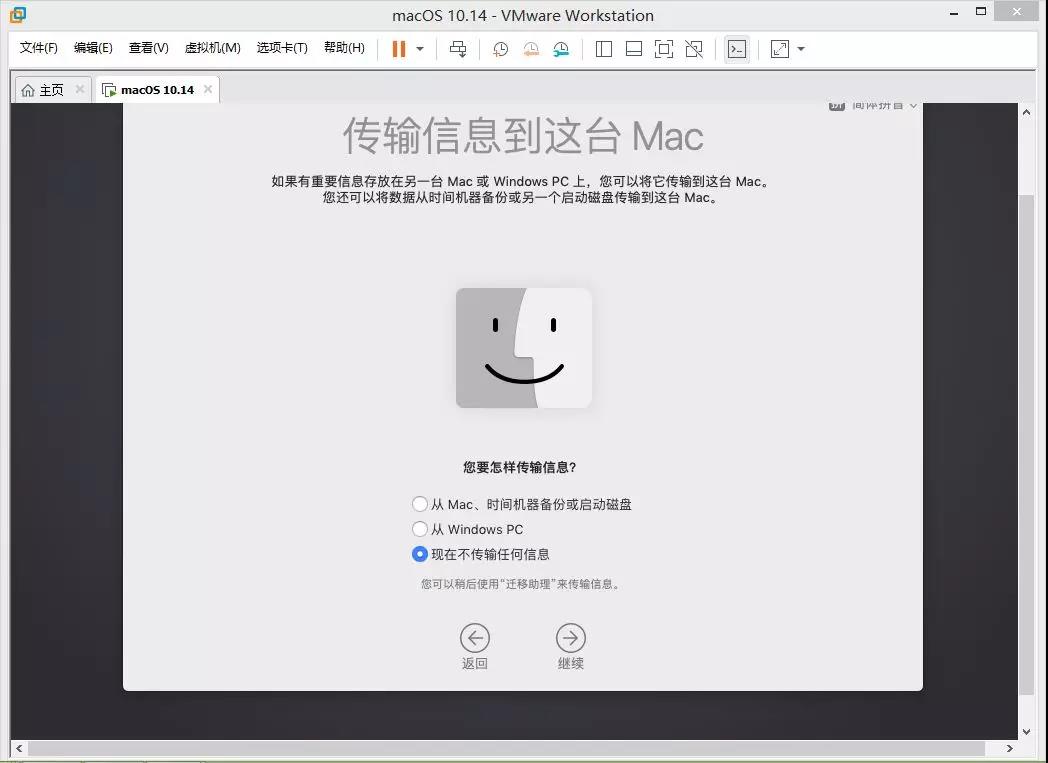Toggle the library sidebar panel icon
Screen dimensions: 1048x763
(604, 49)
